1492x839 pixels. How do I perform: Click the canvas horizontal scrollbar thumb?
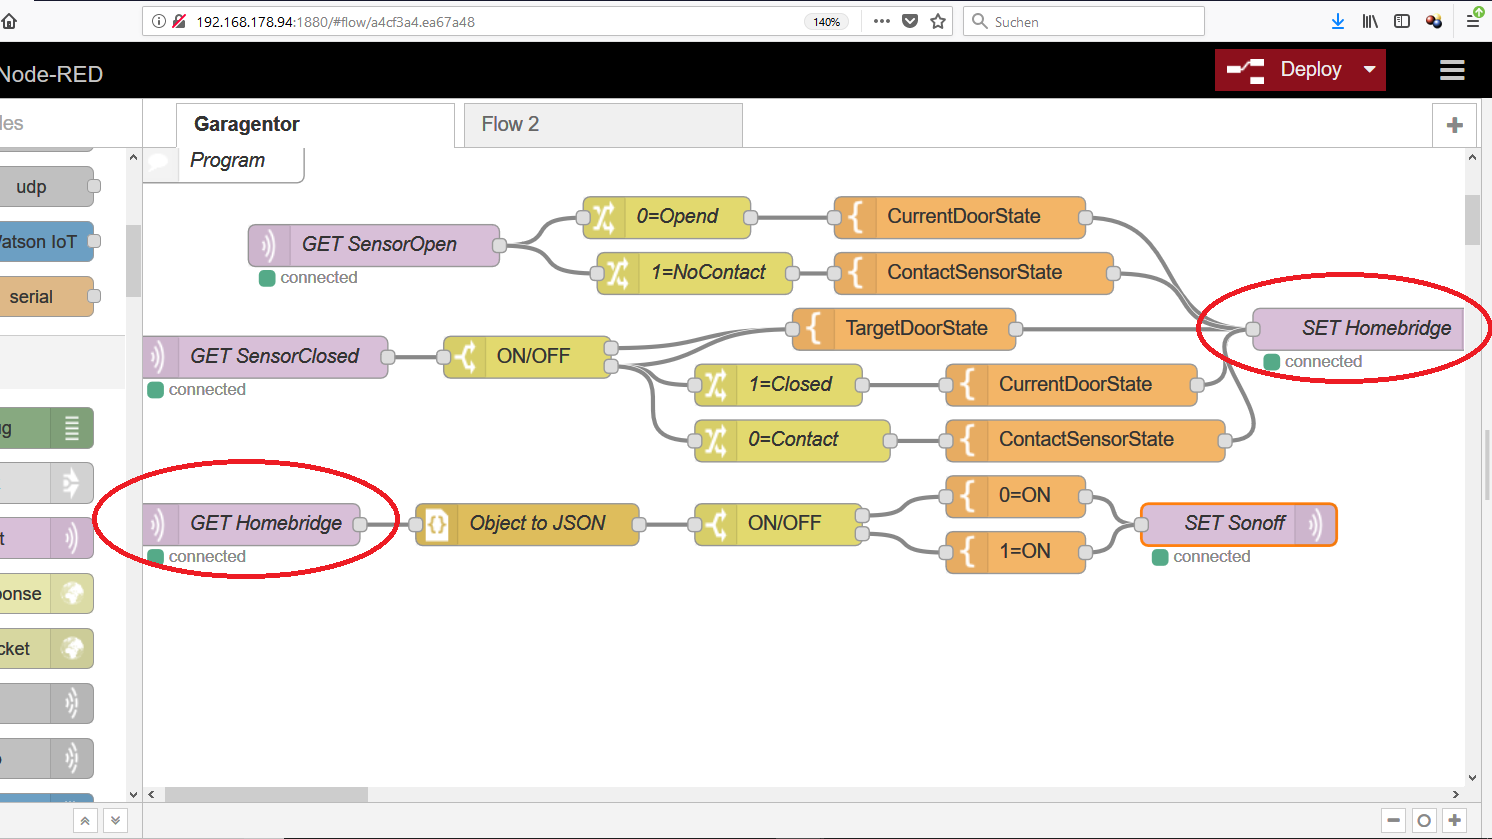(266, 795)
